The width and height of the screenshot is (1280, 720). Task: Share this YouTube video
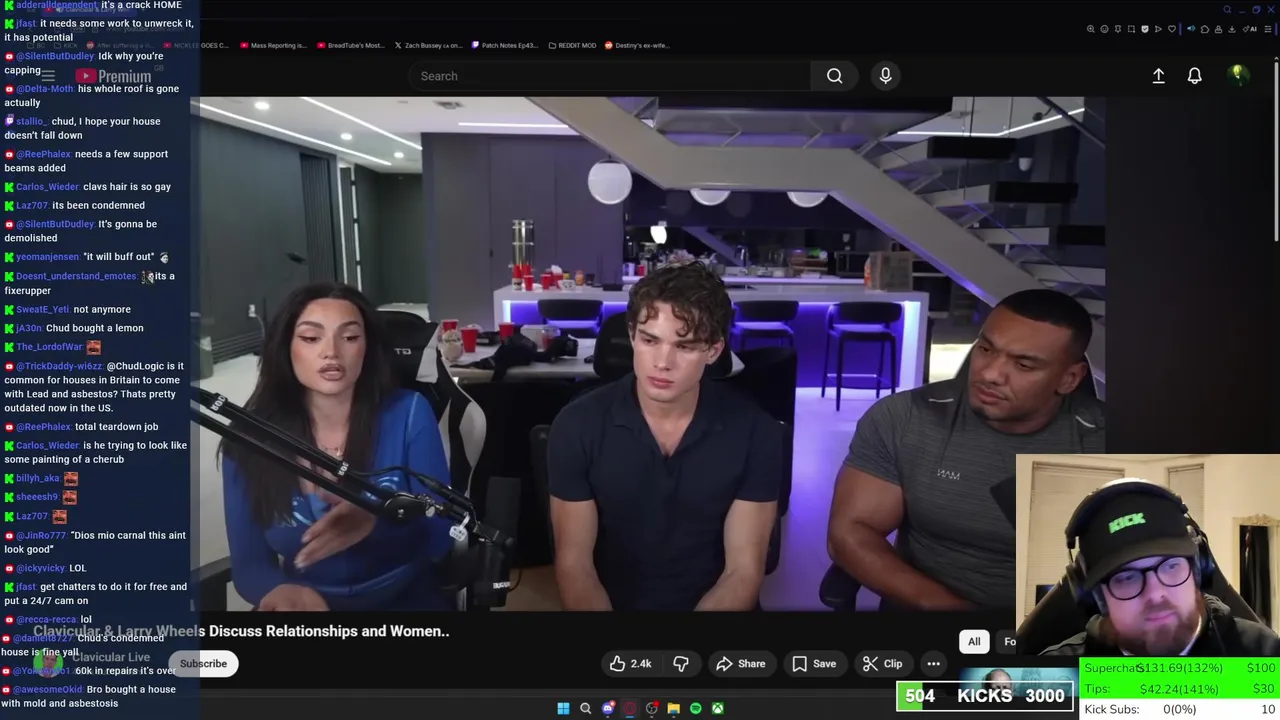coord(741,664)
